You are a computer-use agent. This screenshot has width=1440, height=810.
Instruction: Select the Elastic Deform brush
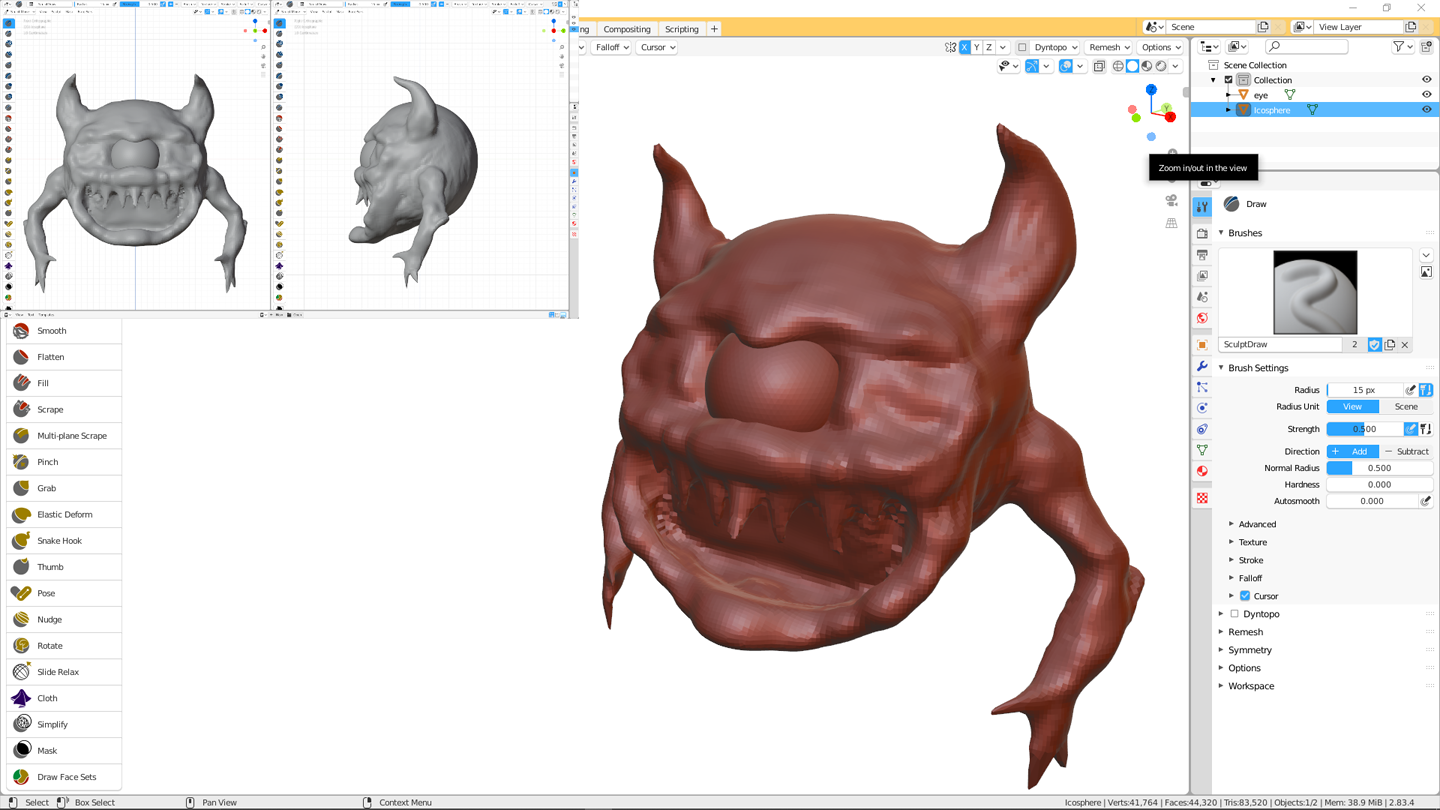coord(64,515)
